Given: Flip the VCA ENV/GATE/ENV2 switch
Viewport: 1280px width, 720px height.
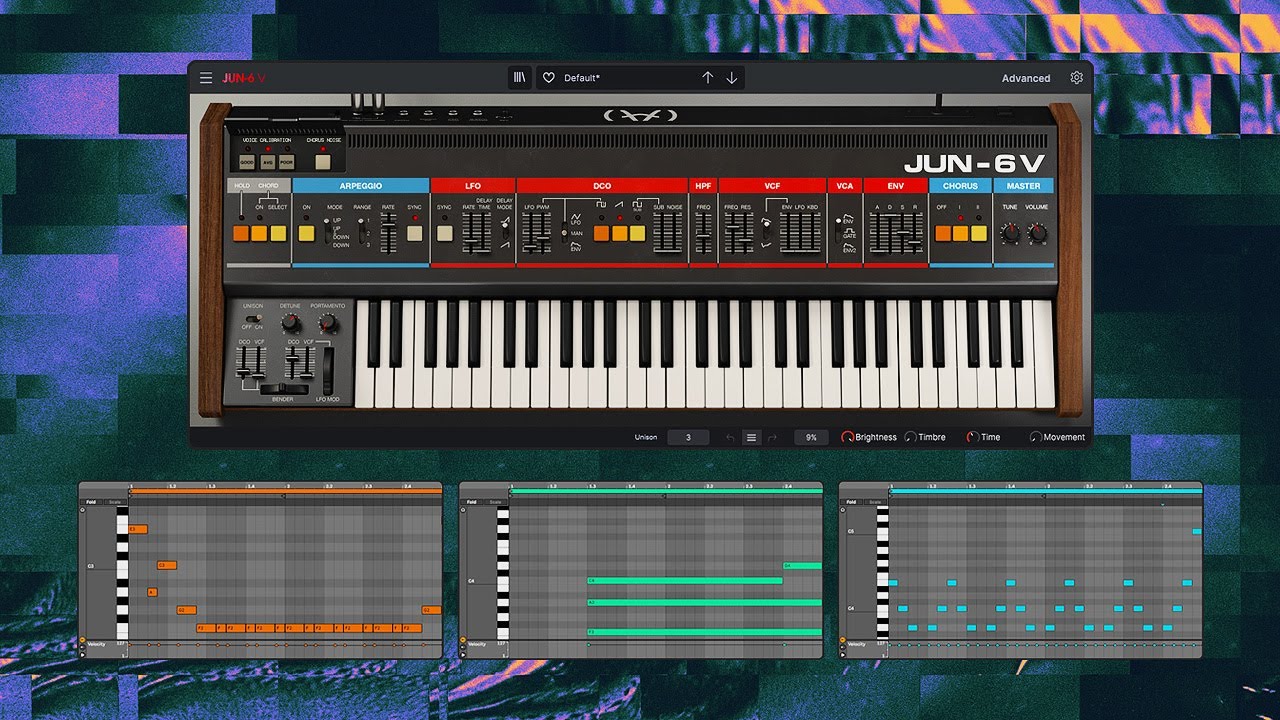Looking at the screenshot, I should point(837,232).
